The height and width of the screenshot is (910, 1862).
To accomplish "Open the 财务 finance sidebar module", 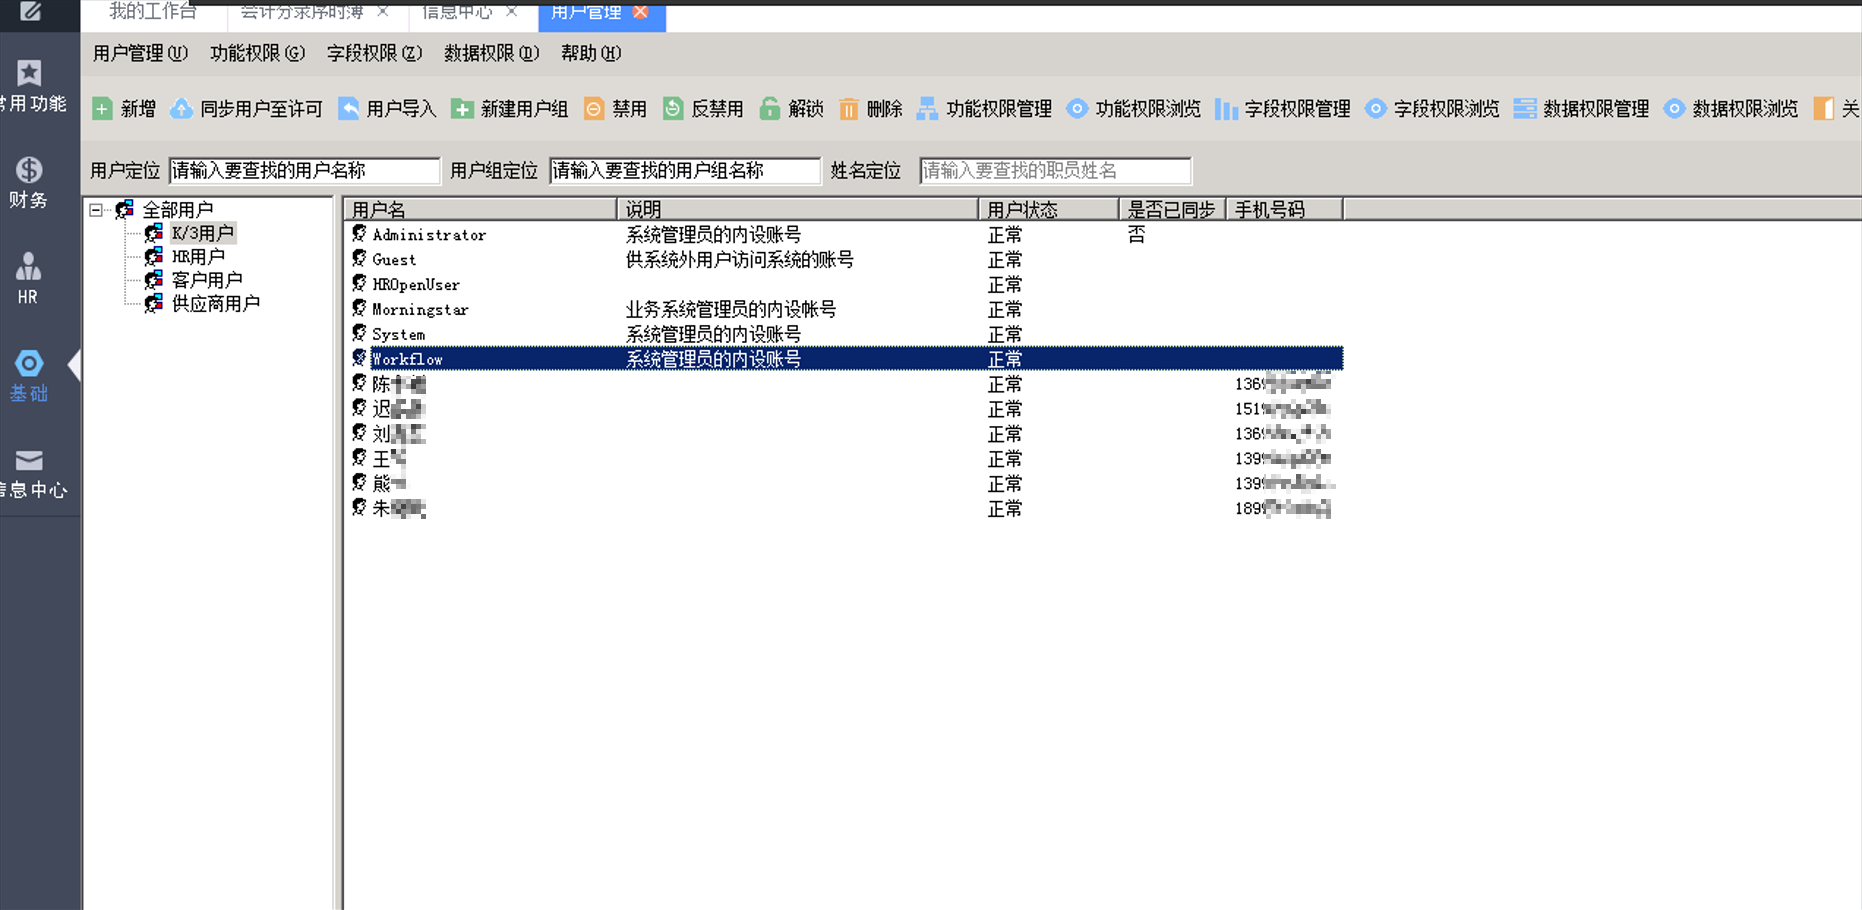I will coord(28,182).
